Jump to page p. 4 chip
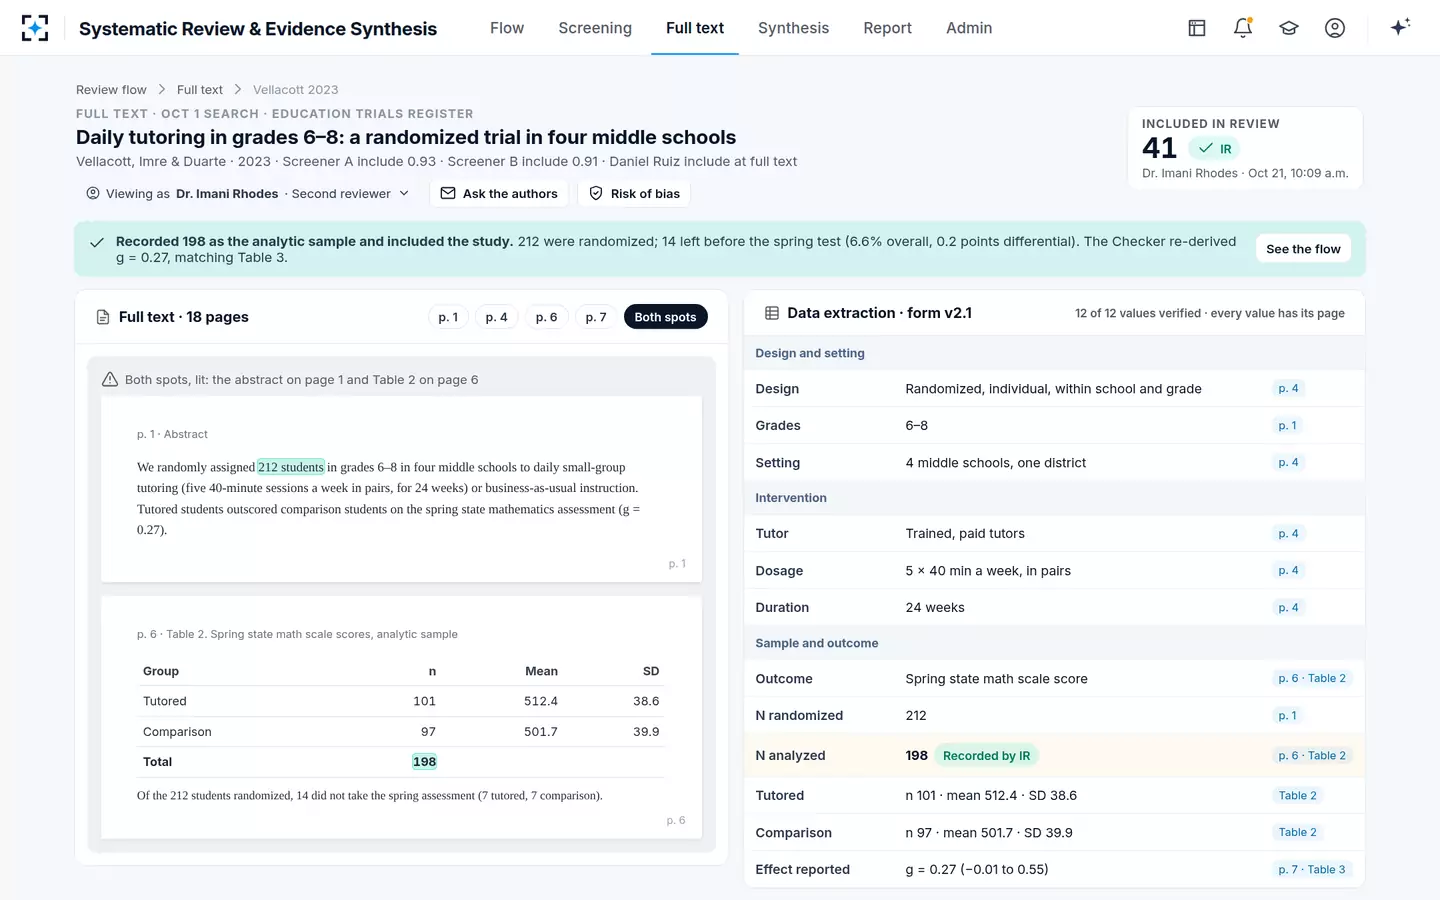 496,317
